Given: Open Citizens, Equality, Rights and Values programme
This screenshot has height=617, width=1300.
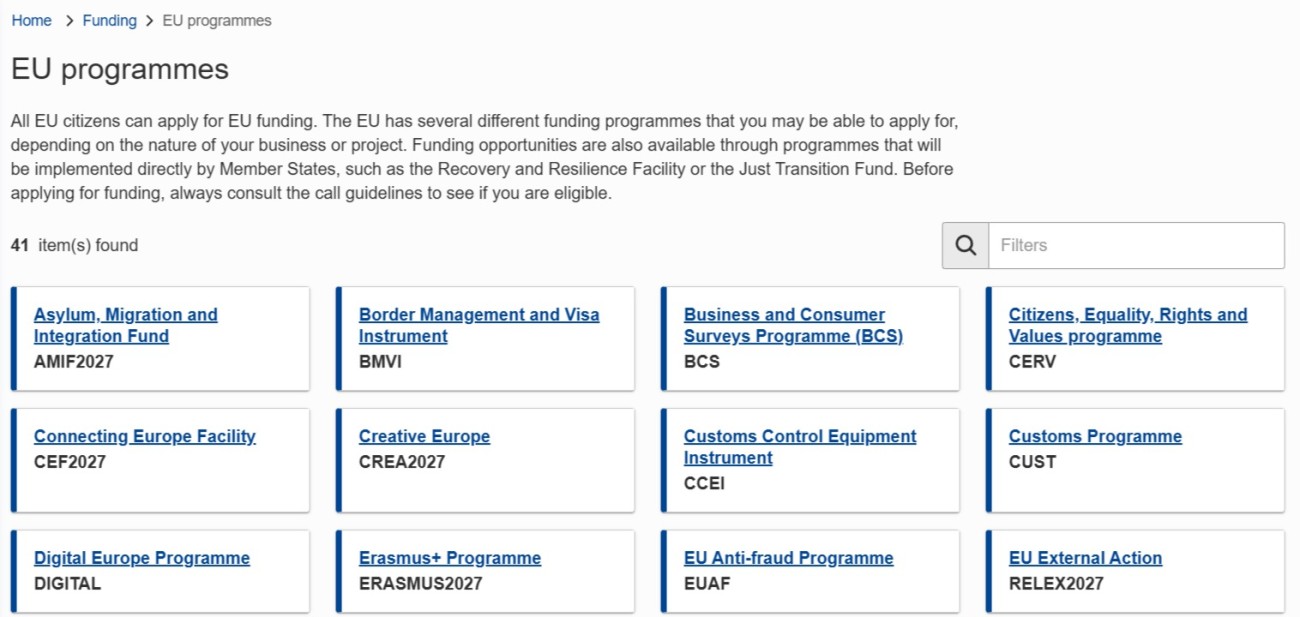Looking at the screenshot, I should tap(1127, 325).
